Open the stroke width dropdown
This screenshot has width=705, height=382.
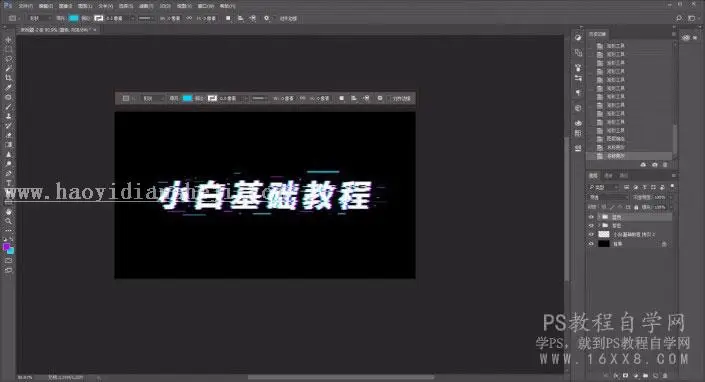click(132, 18)
